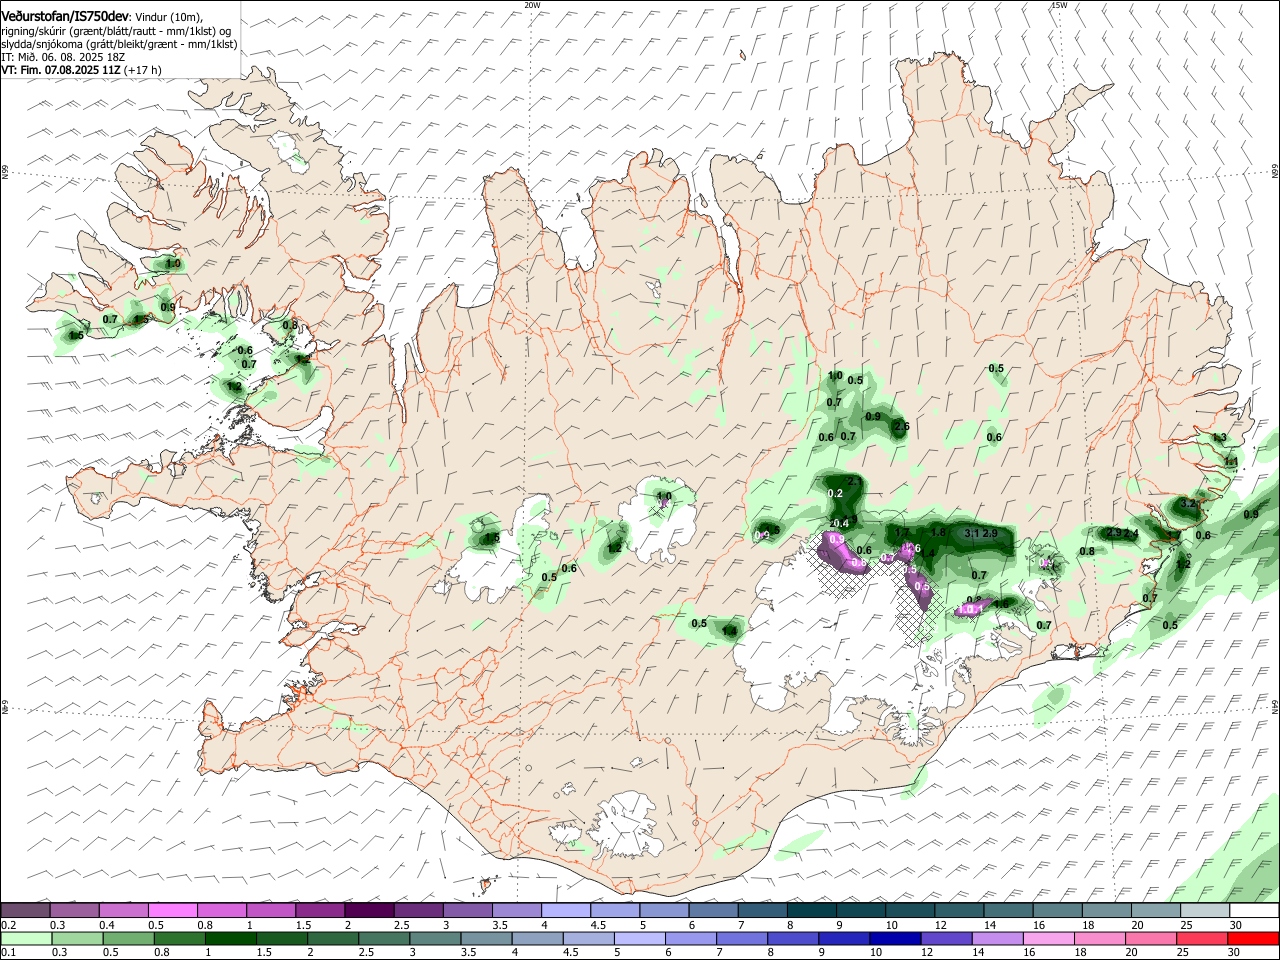Viewport: 1280px width, 960px height.
Task: Select the lilac 14 rain legend swatch
Action: (x=999, y=938)
